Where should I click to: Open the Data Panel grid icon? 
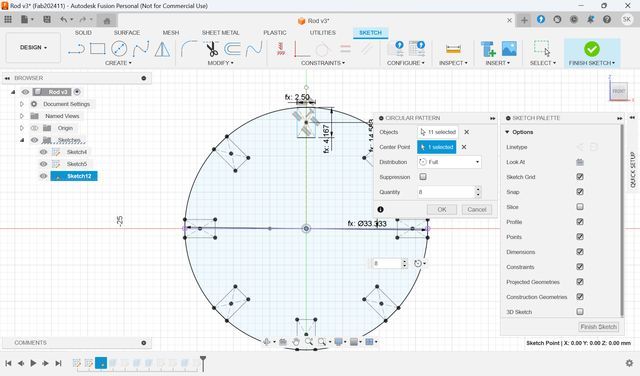pos(8,19)
